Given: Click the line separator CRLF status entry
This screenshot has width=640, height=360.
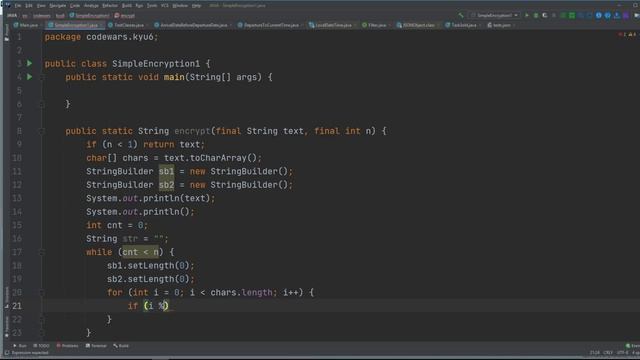Looking at the screenshot, I should click(x=608, y=353).
